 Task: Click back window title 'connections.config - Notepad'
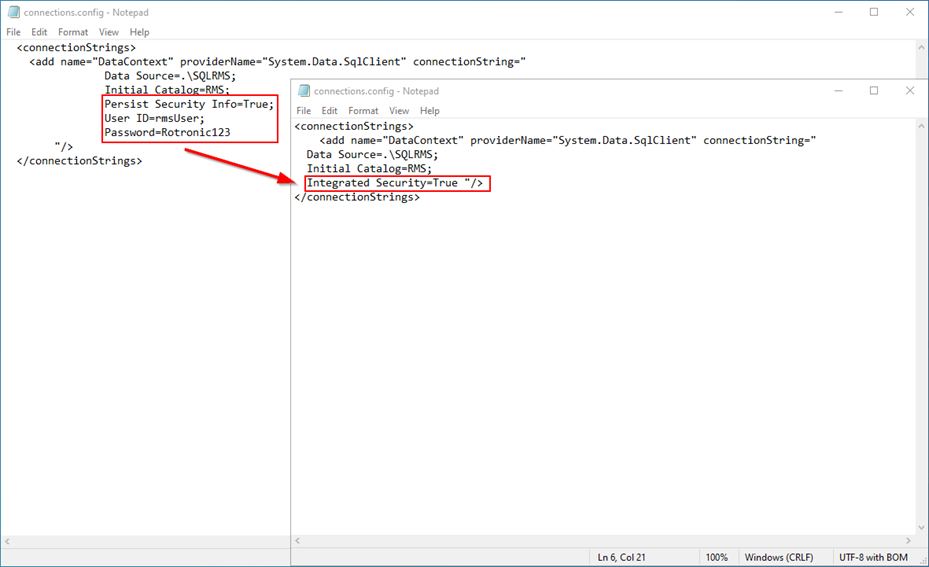tap(86, 12)
